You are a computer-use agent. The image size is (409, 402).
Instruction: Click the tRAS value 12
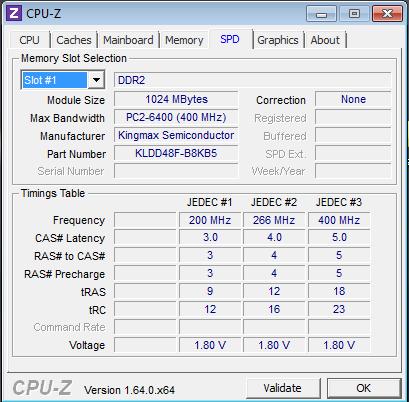[274, 291]
